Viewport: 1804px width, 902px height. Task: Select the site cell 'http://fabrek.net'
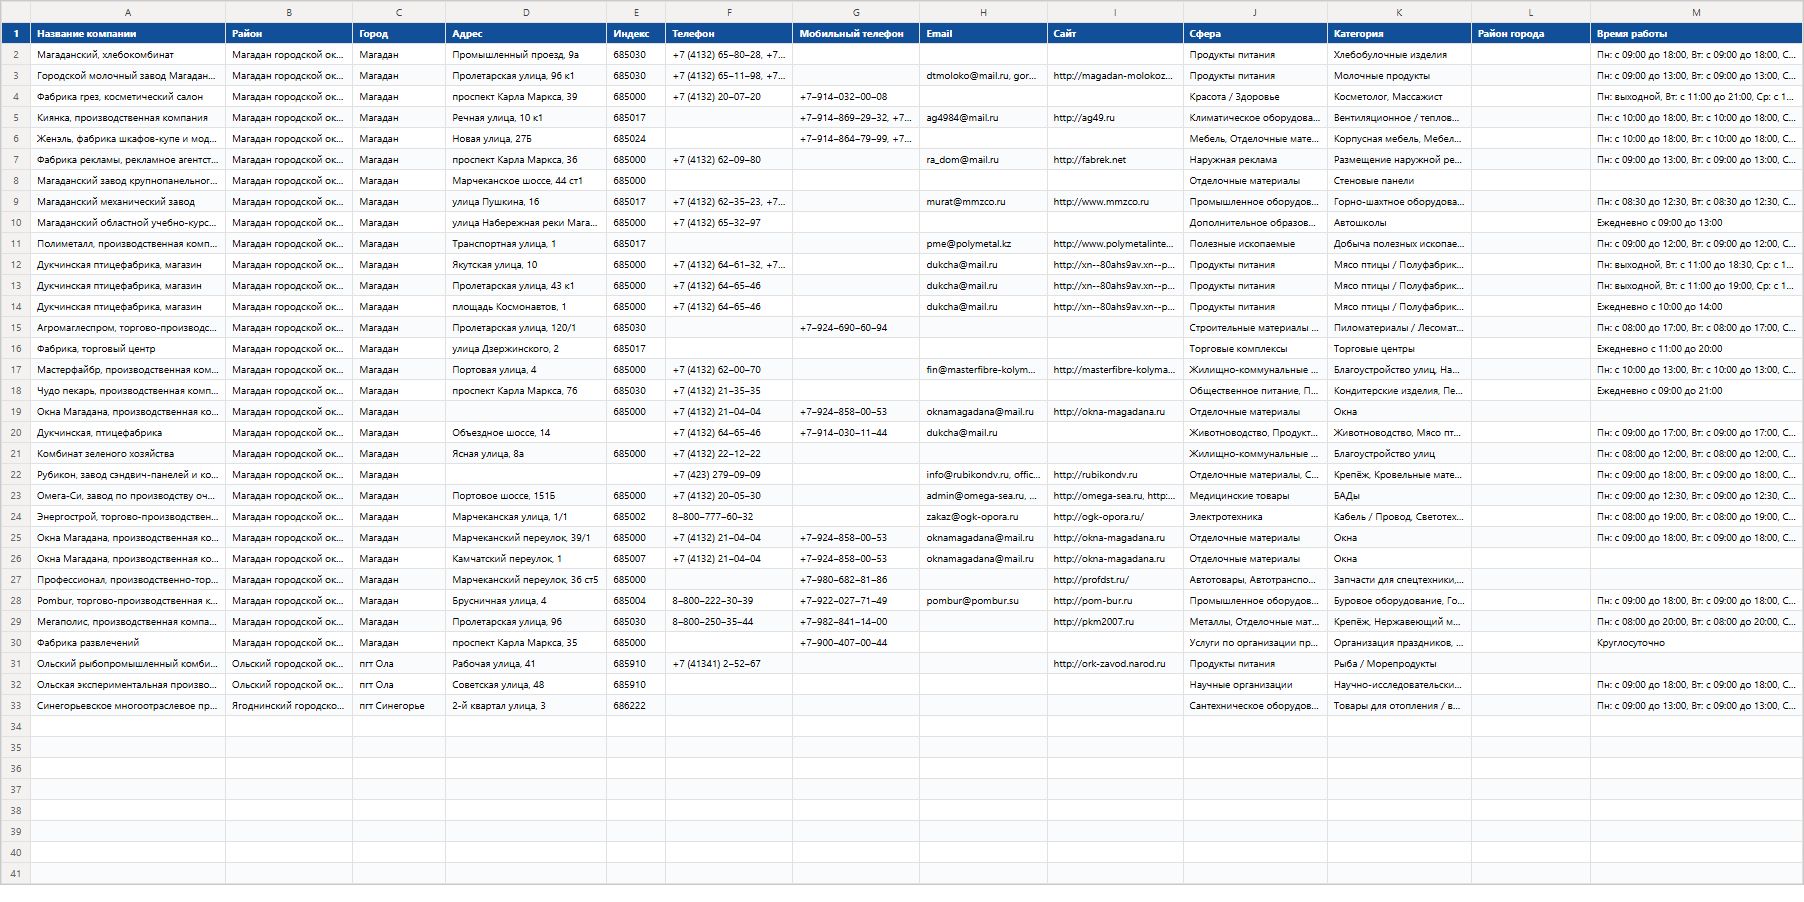[1115, 160]
